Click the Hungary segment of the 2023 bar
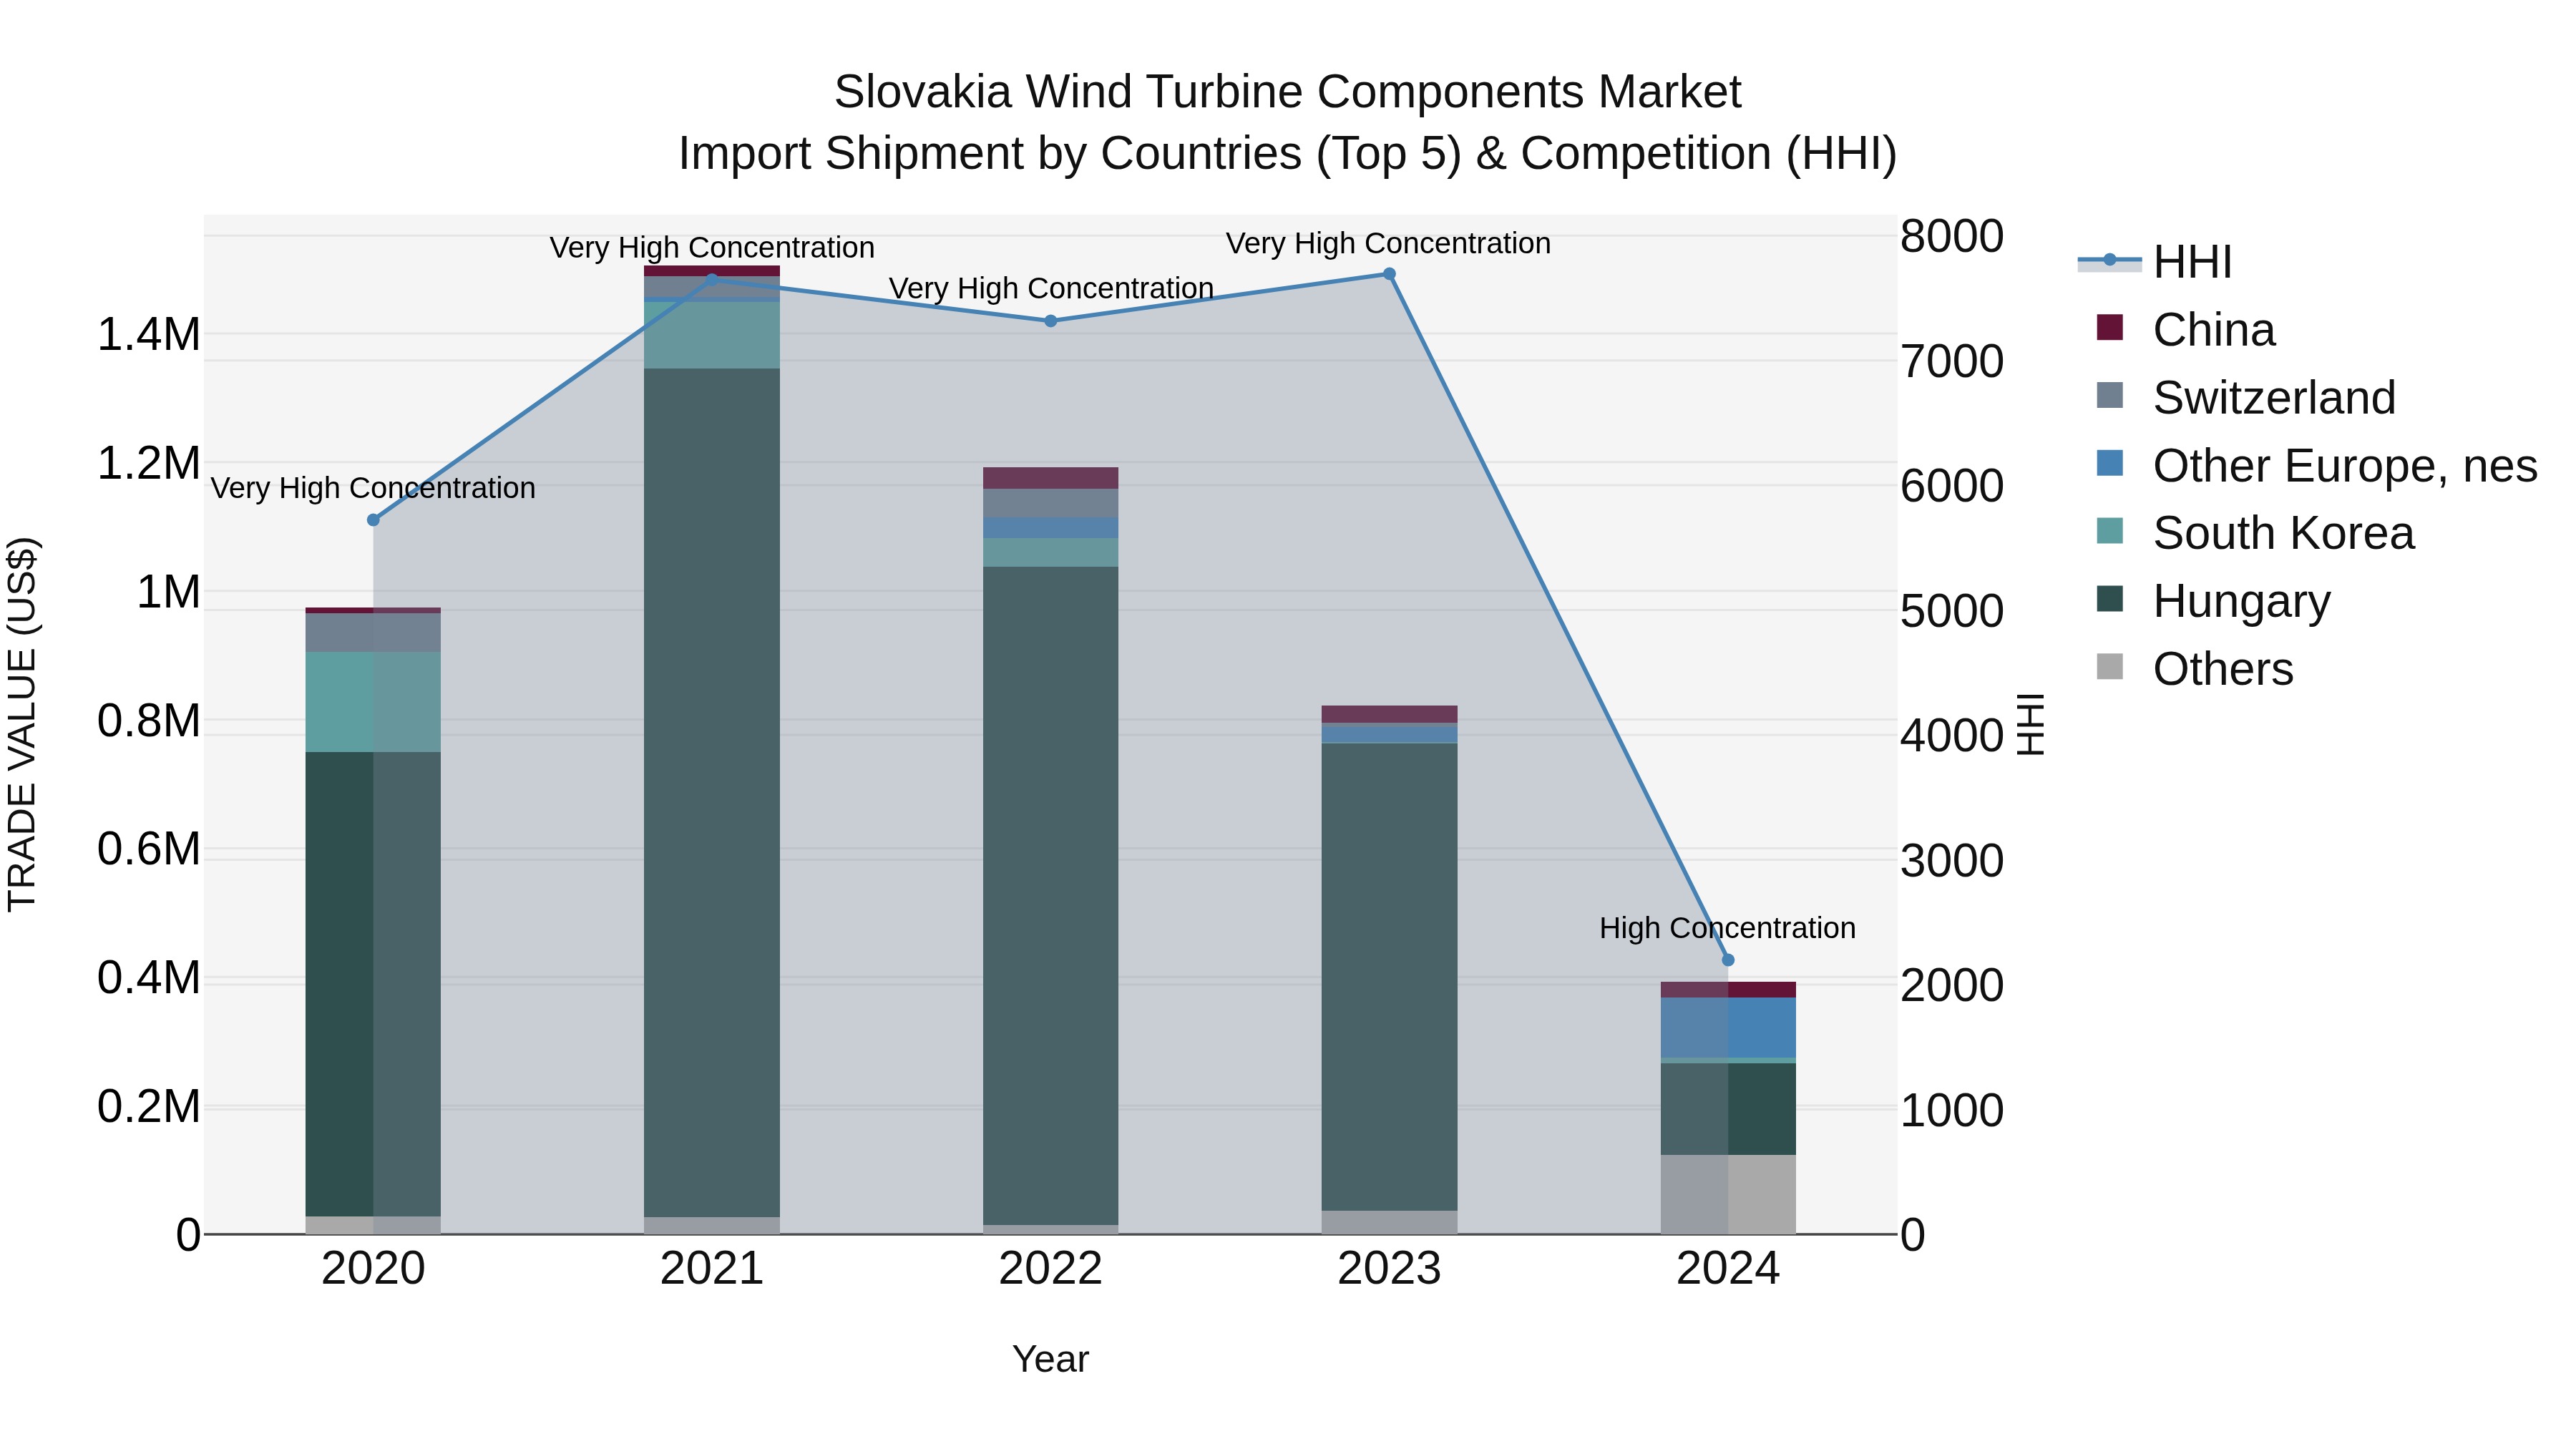This screenshot has width=2576, height=1449. [x=1389, y=977]
